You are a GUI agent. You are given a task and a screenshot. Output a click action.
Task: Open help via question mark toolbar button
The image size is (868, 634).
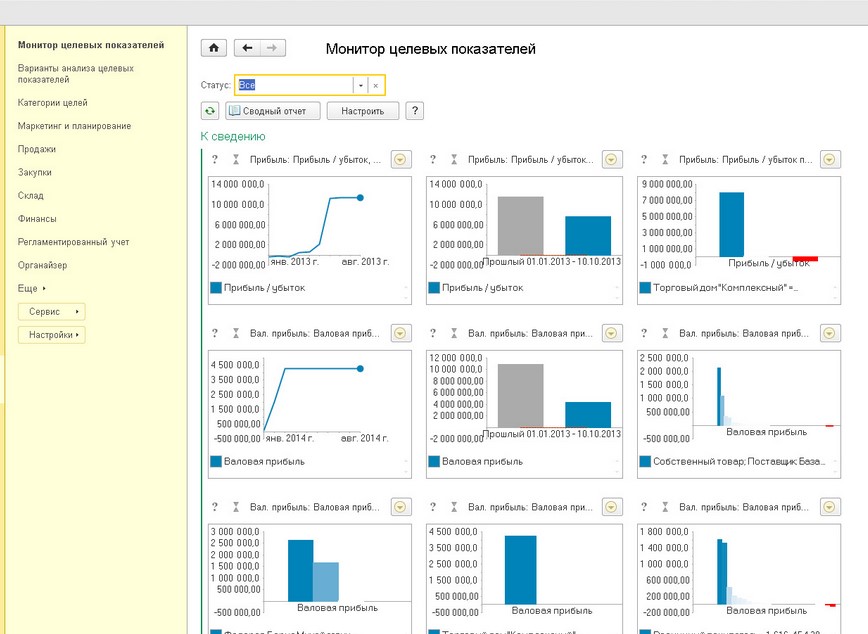(x=414, y=111)
